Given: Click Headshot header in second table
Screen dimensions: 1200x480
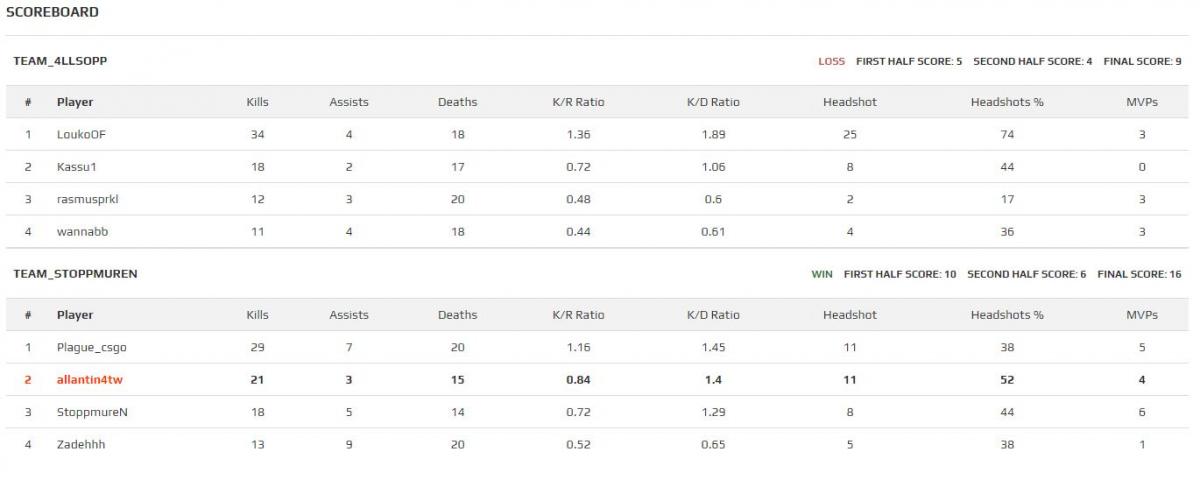Looking at the screenshot, I should [850, 315].
